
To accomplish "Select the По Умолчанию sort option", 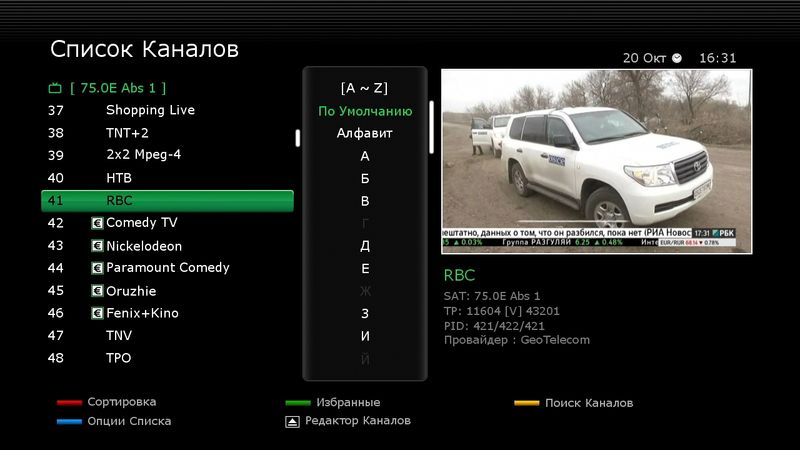I will pyautogui.click(x=365, y=111).
